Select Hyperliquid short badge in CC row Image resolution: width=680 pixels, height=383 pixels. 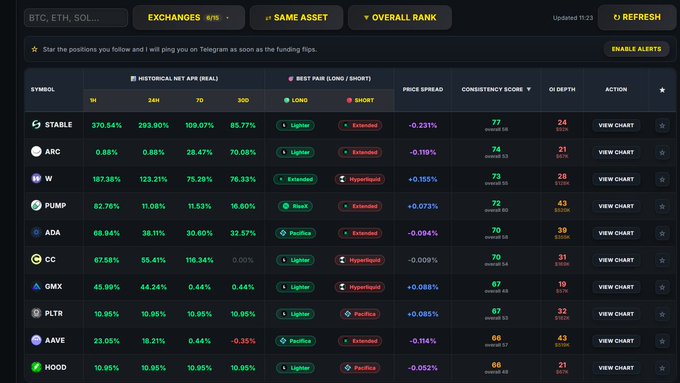(360, 260)
